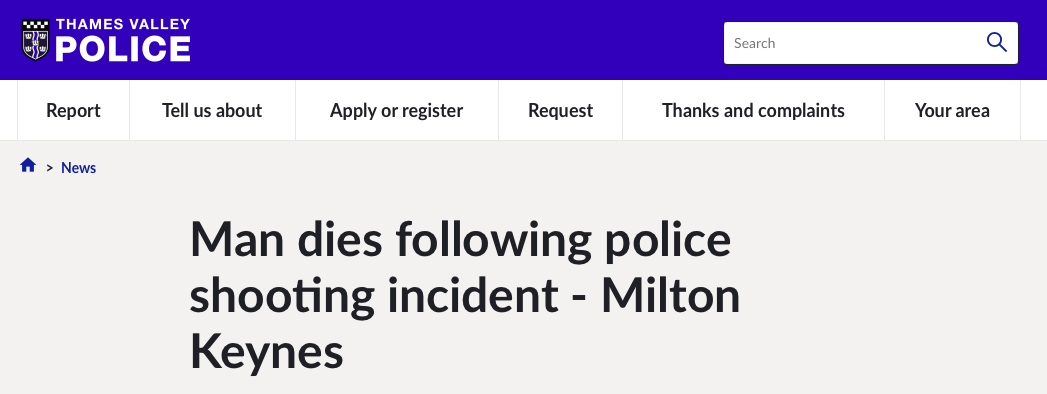The image size is (1047, 394).
Task: Click the word Keynes in headline
Action: coord(266,353)
